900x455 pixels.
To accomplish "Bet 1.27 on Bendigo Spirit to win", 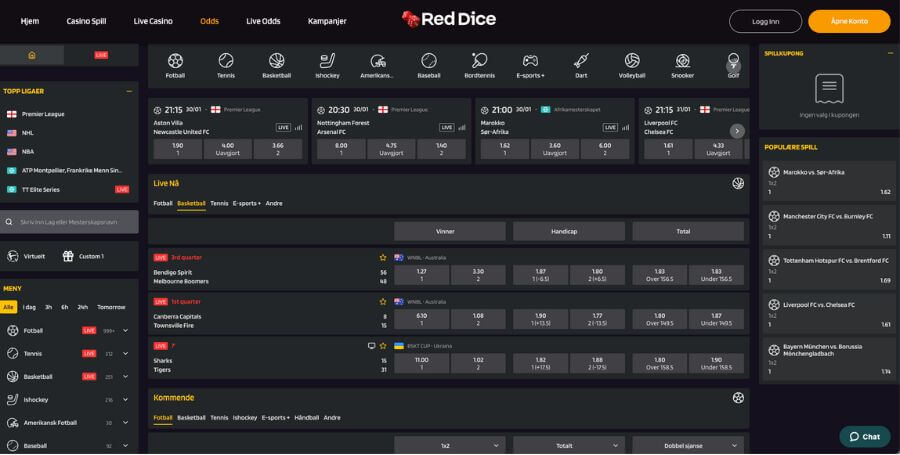I will pos(422,275).
